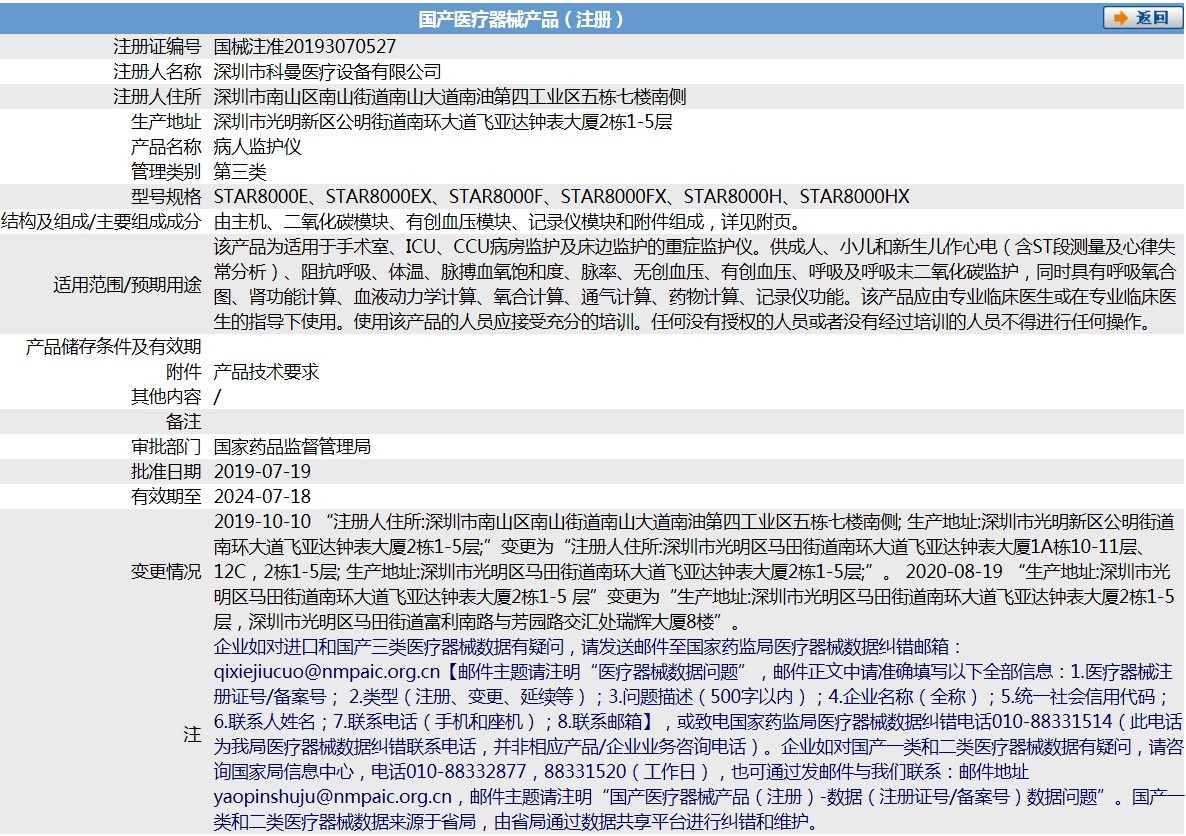Click the label 结构及组成/主要组成成分
This screenshot has height=836, width=1186.
coord(101,221)
